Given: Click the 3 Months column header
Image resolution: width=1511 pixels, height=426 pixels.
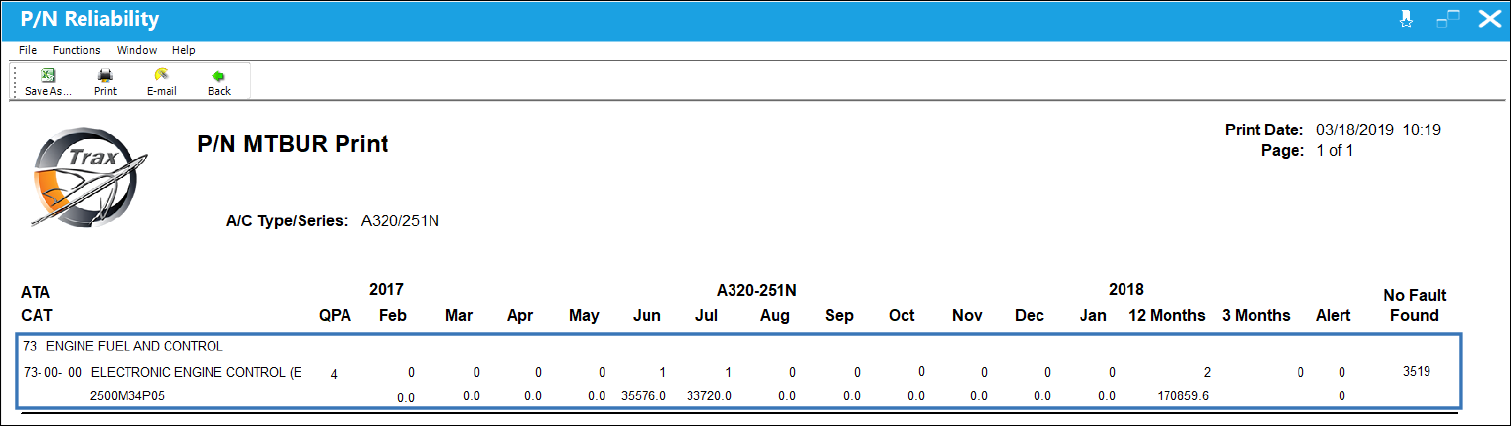Looking at the screenshot, I should coord(1256,315).
